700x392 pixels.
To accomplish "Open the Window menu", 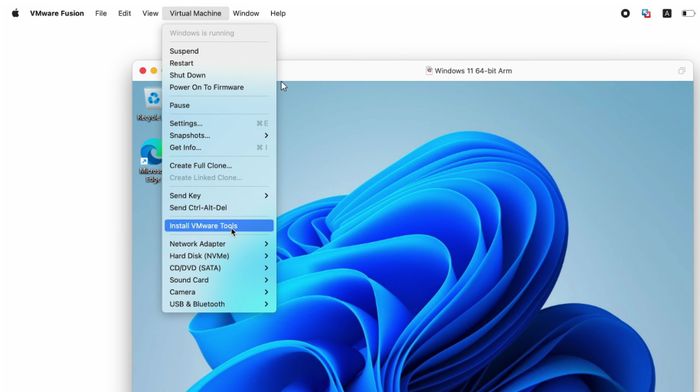I will tap(246, 13).
